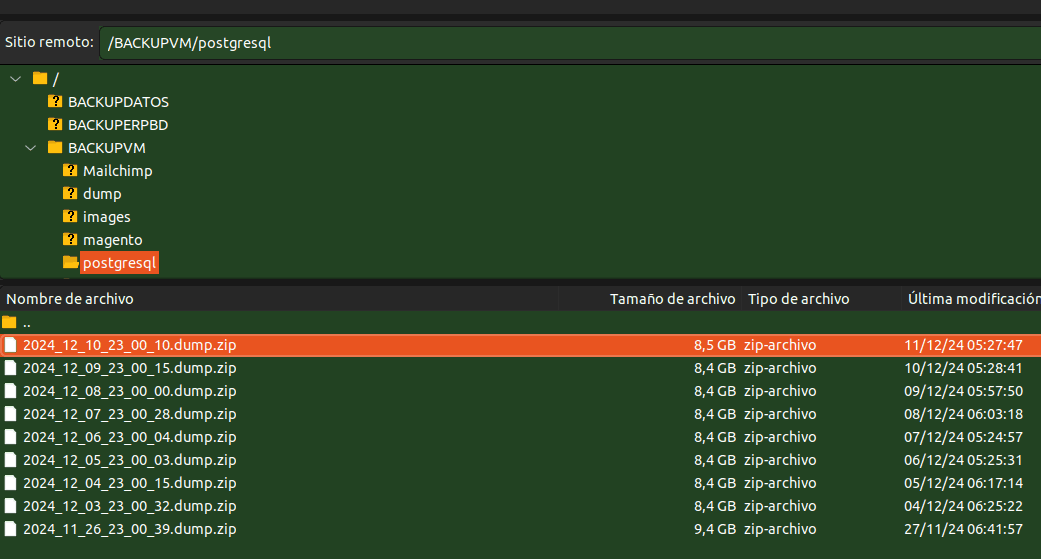The image size is (1041, 559).
Task: Sort by Nombre de archivo column
Action: pos(70,299)
